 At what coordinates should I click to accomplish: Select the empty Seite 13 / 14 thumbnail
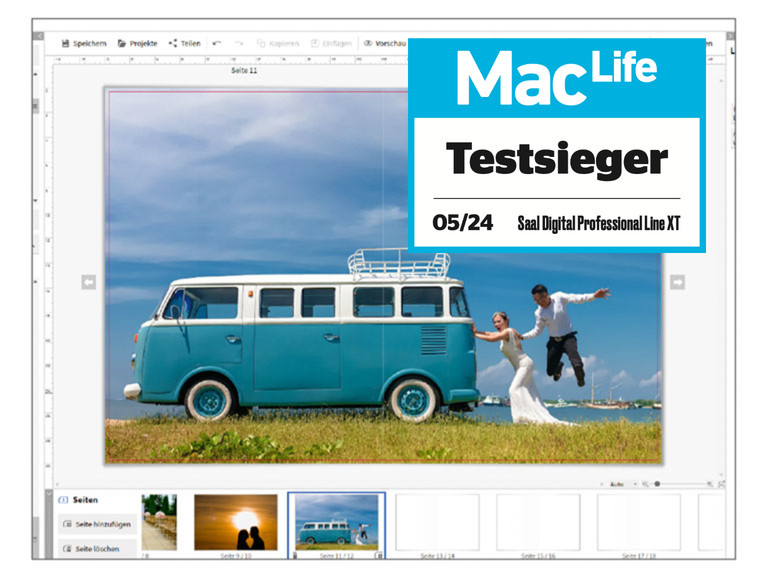click(437, 523)
